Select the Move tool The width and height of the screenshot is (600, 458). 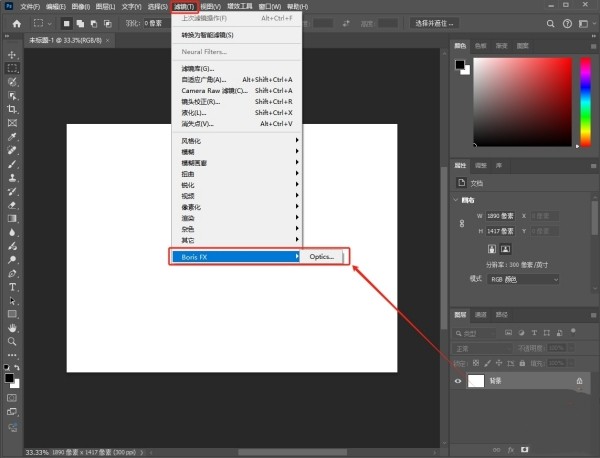click(x=12, y=55)
